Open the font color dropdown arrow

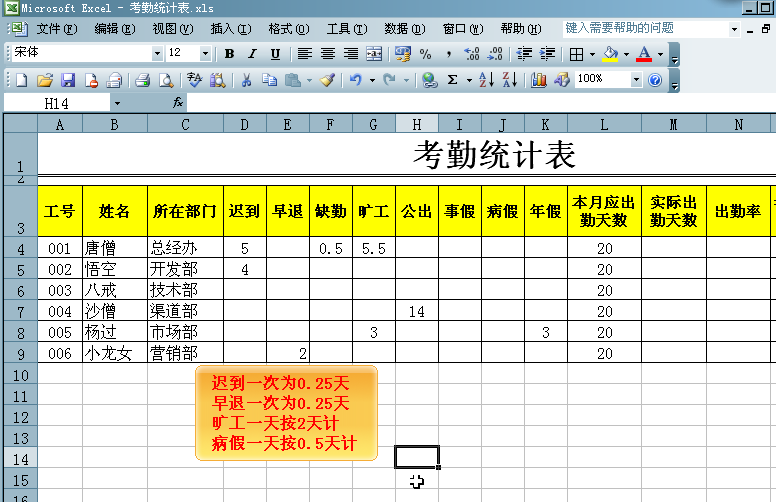[x=660, y=54]
